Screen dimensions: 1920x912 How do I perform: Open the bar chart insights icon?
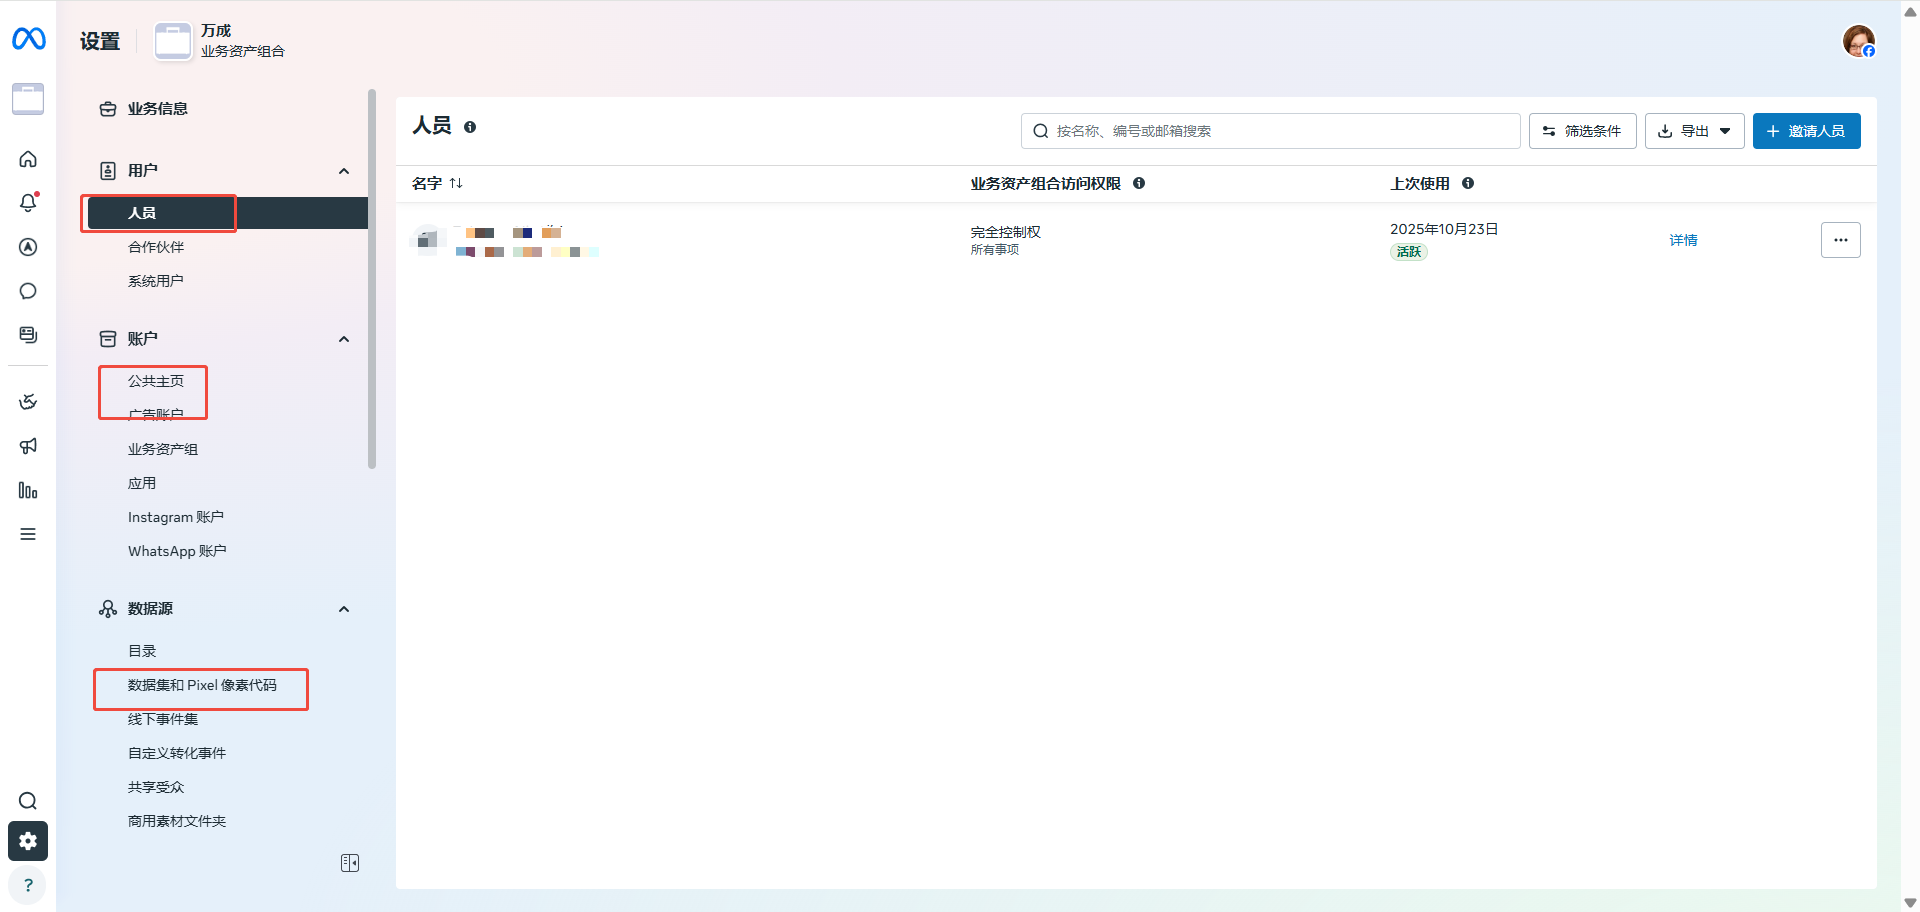click(28, 490)
